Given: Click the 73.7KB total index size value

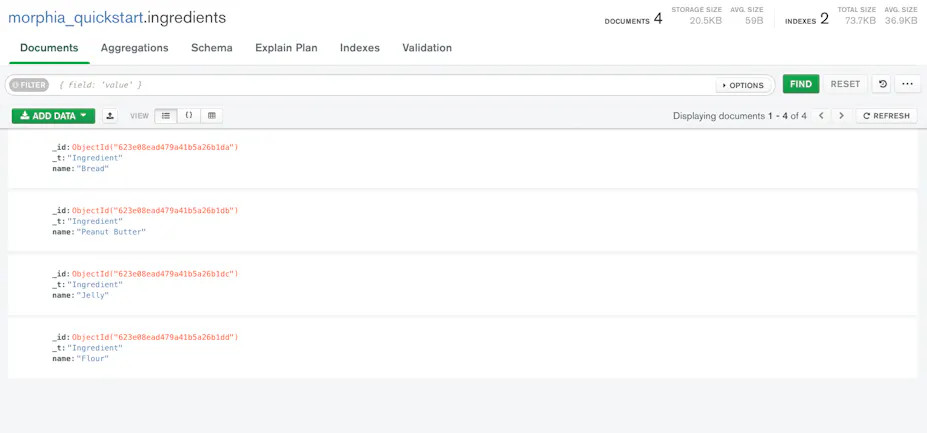Looking at the screenshot, I should (860, 21).
